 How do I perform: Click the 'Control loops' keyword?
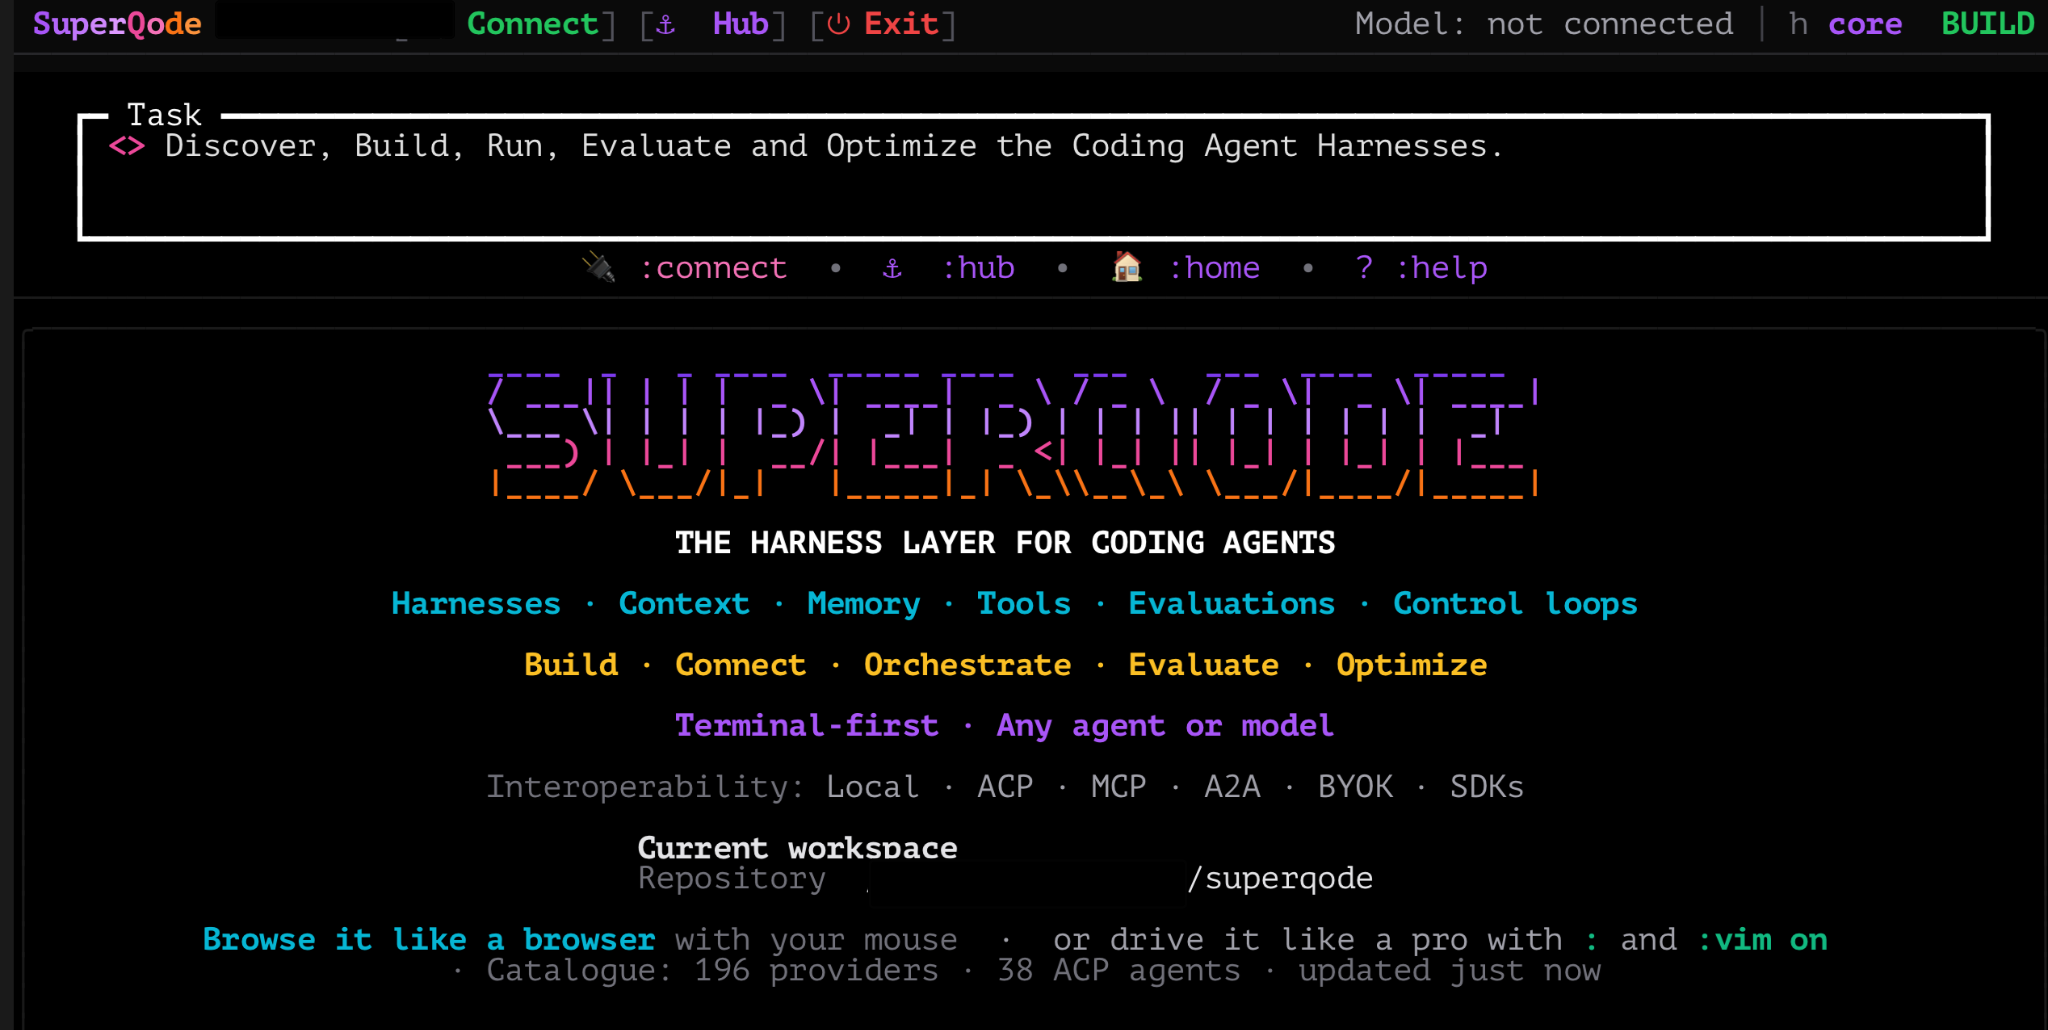click(1515, 604)
